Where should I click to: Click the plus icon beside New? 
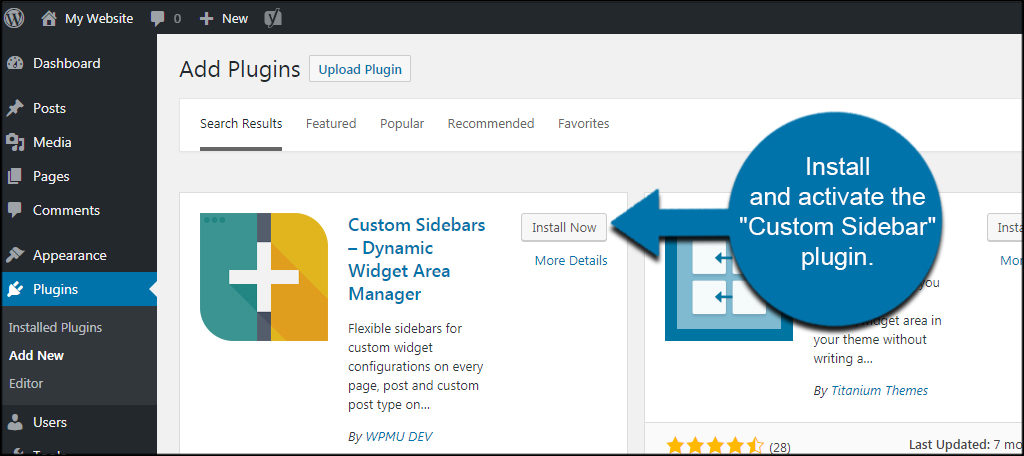click(206, 19)
